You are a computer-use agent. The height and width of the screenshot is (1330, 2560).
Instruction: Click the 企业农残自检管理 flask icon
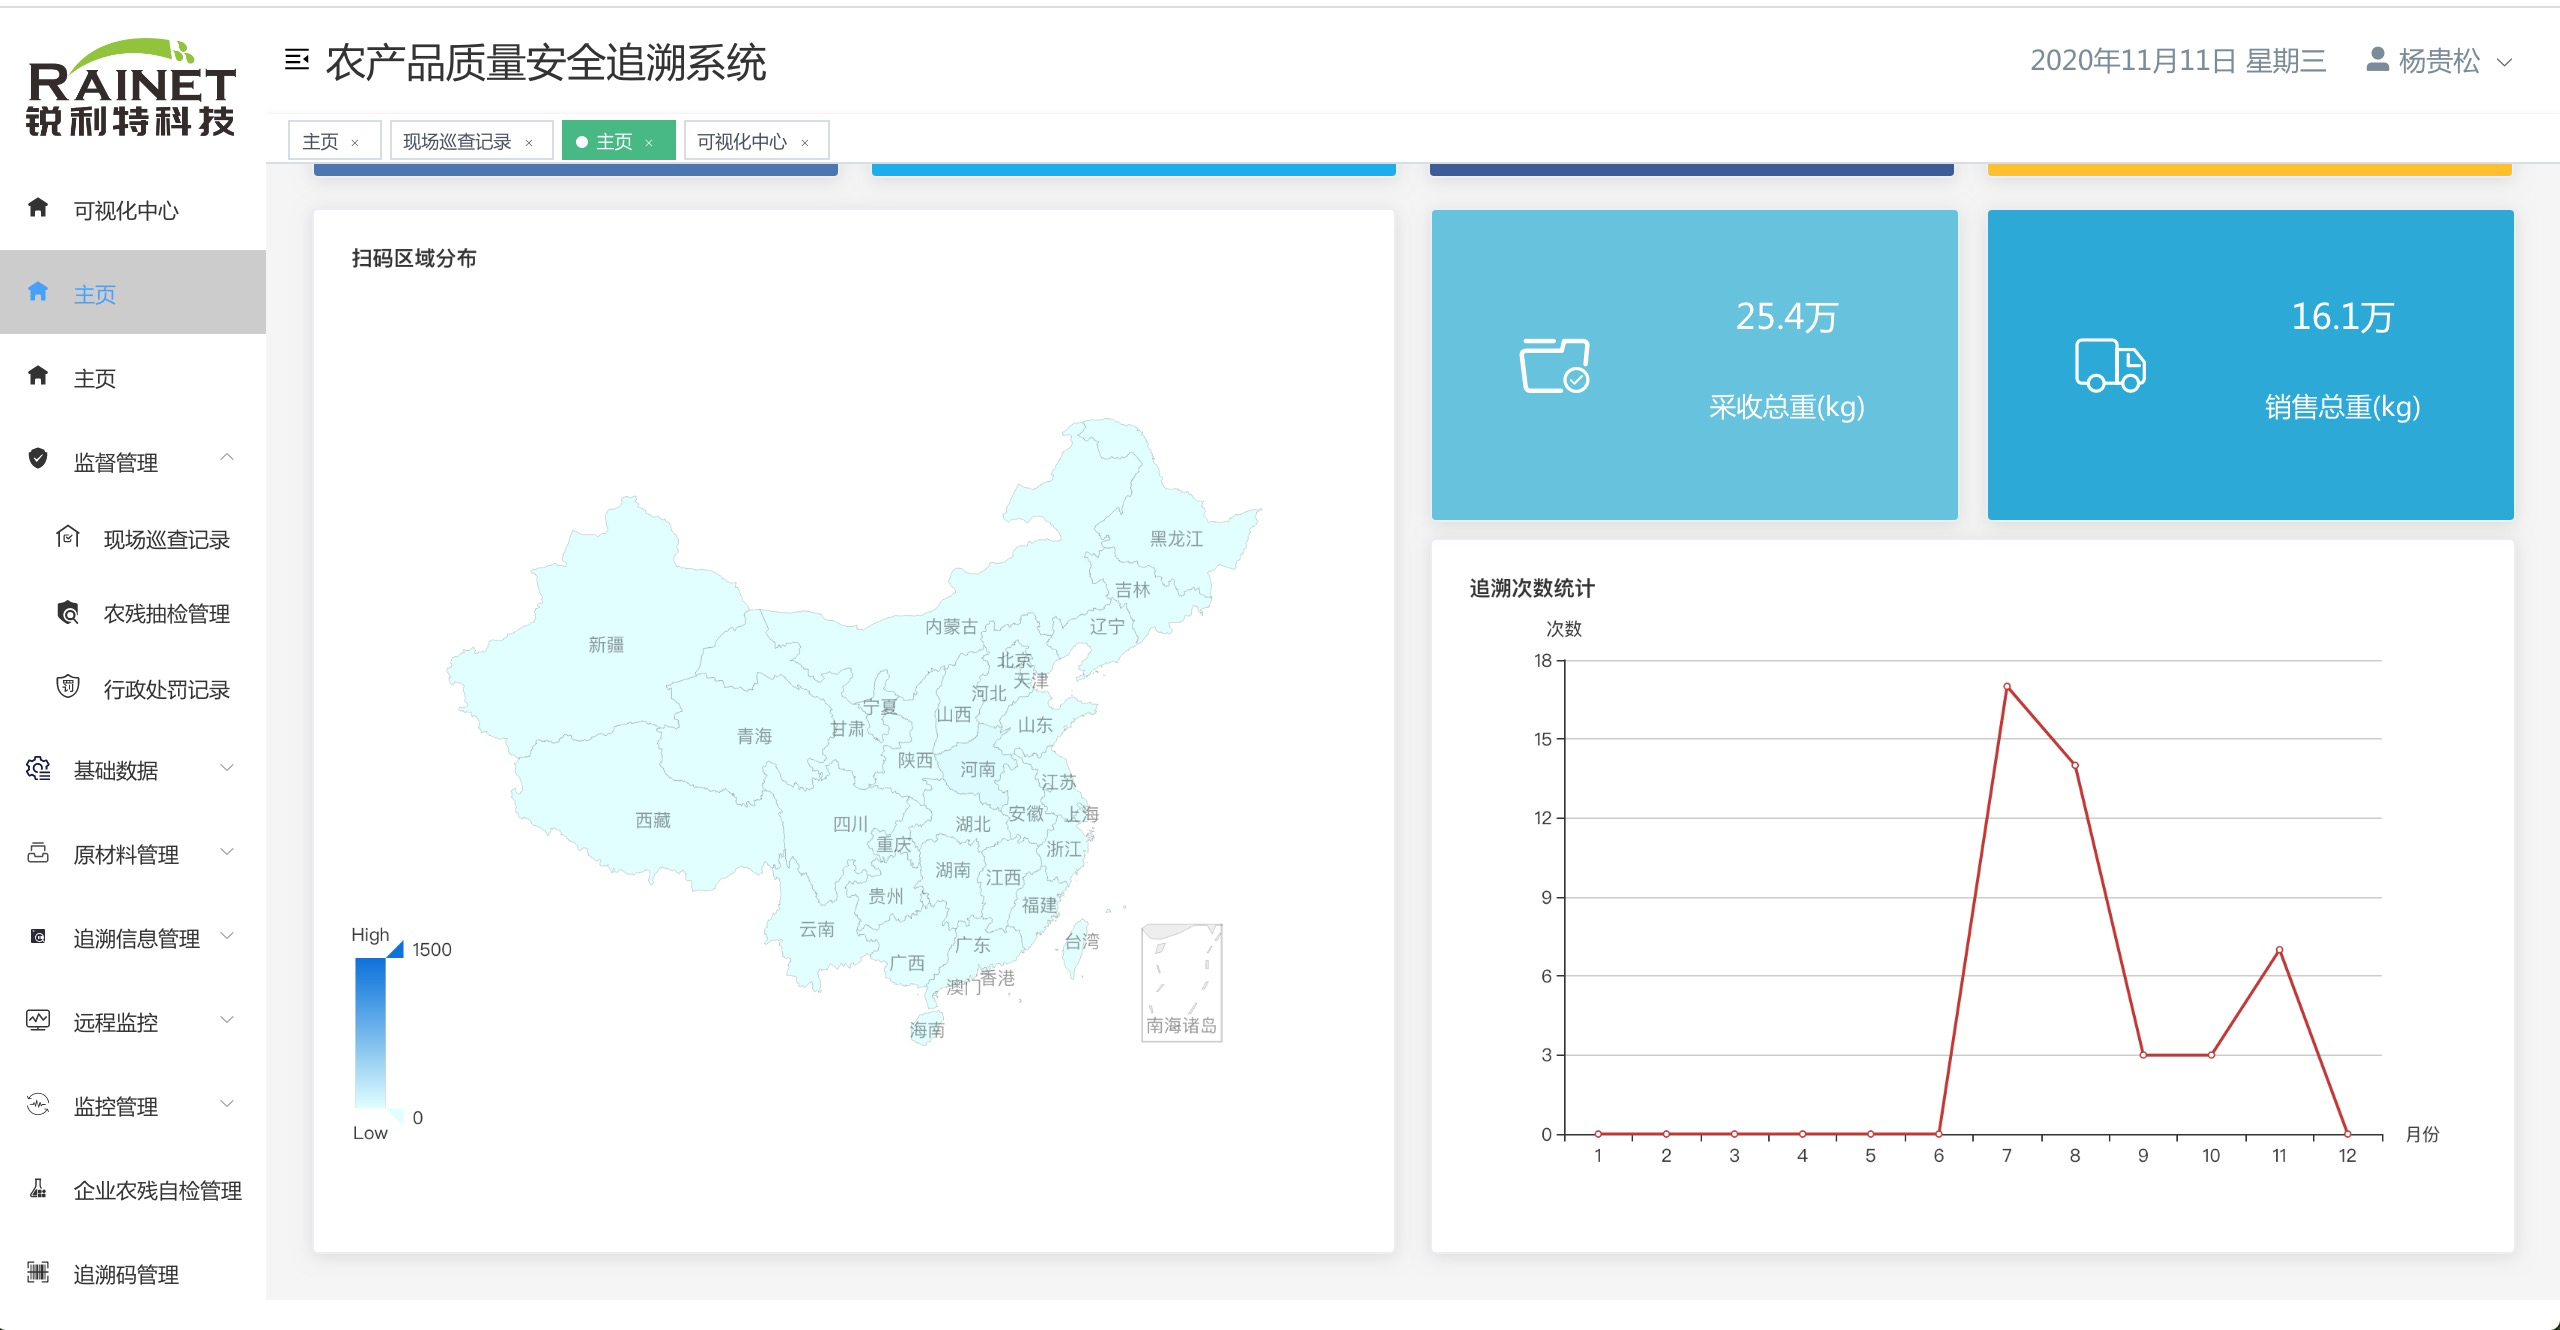(38, 1188)
